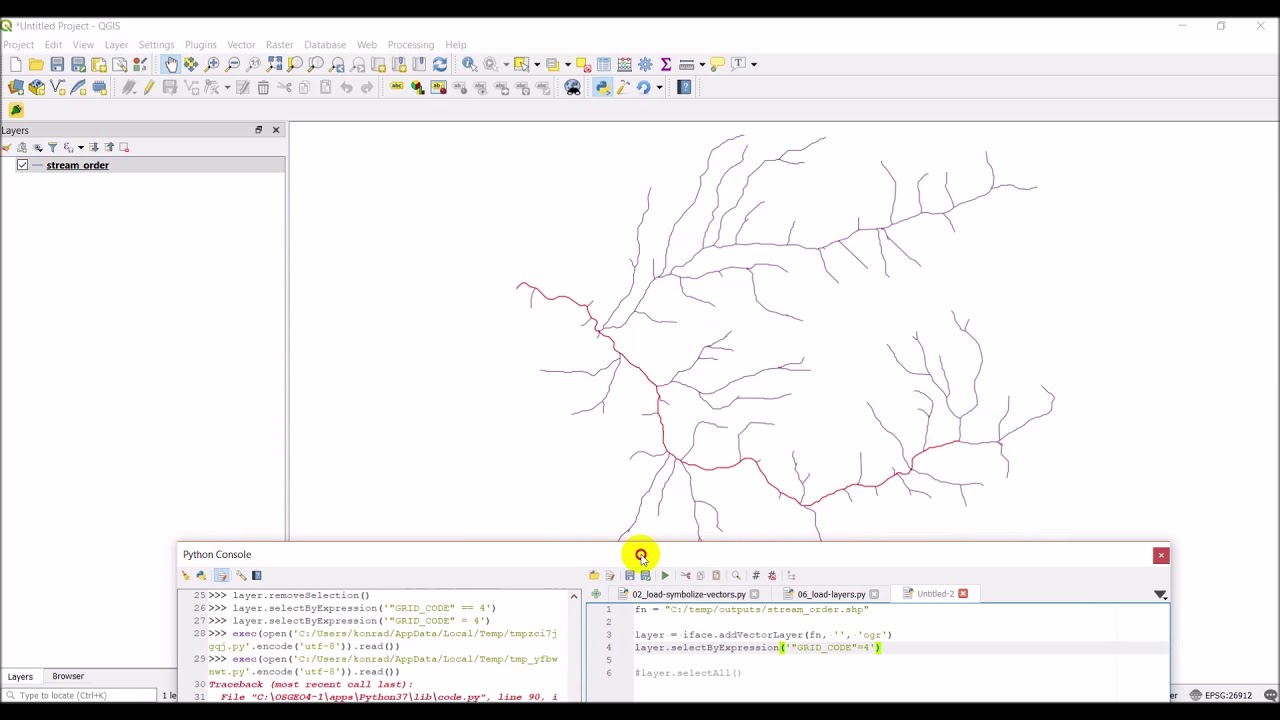Close the 06_load-layers.py tab
Viewport: 1280px width, 720px height.
pos(874,594)
